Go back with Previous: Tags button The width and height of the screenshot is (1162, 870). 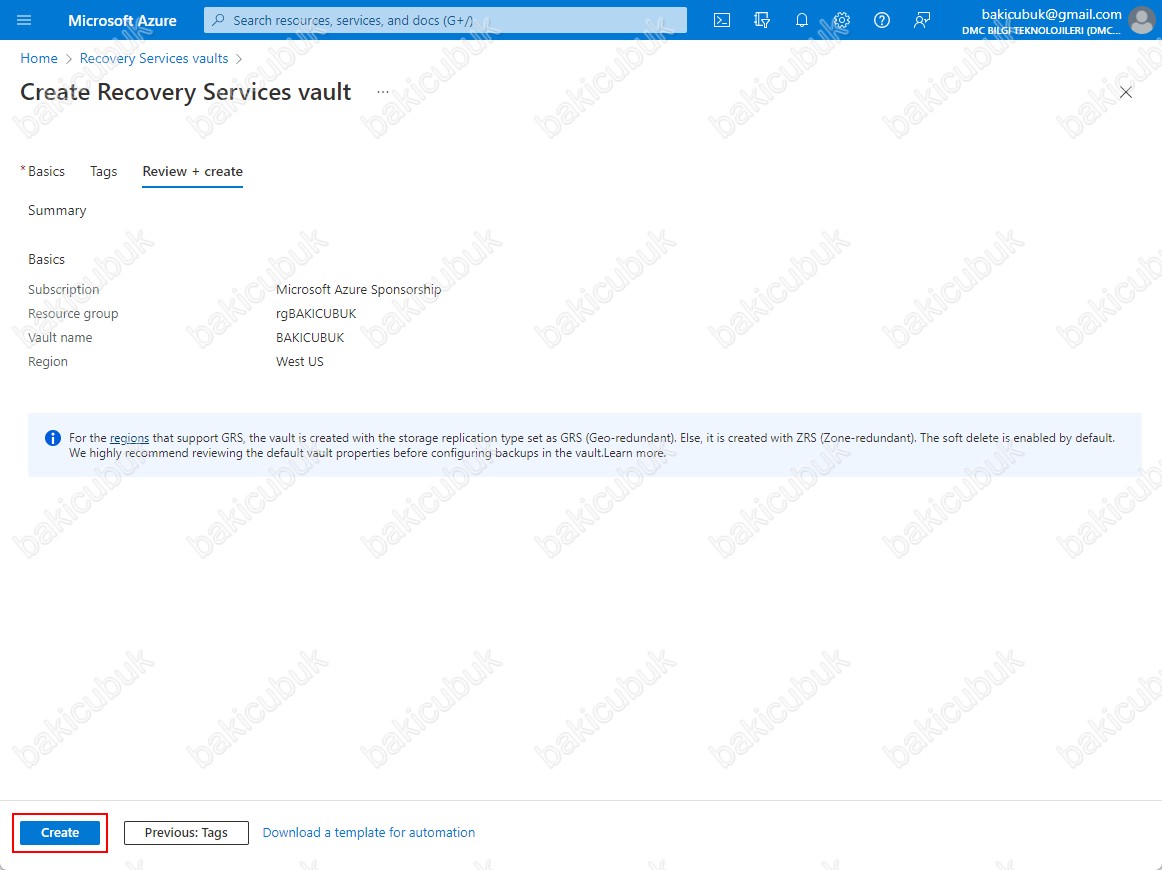(x=186, y=832)
